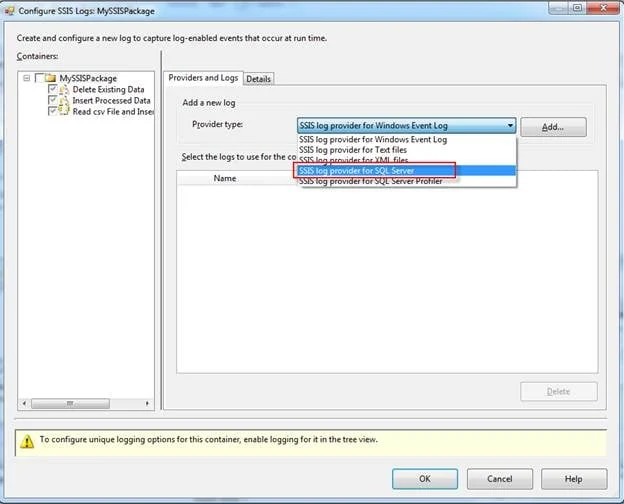This screenshot has height=504, width=624.
Task: Select Read csv File and Insert item
Action: [113, 111]
